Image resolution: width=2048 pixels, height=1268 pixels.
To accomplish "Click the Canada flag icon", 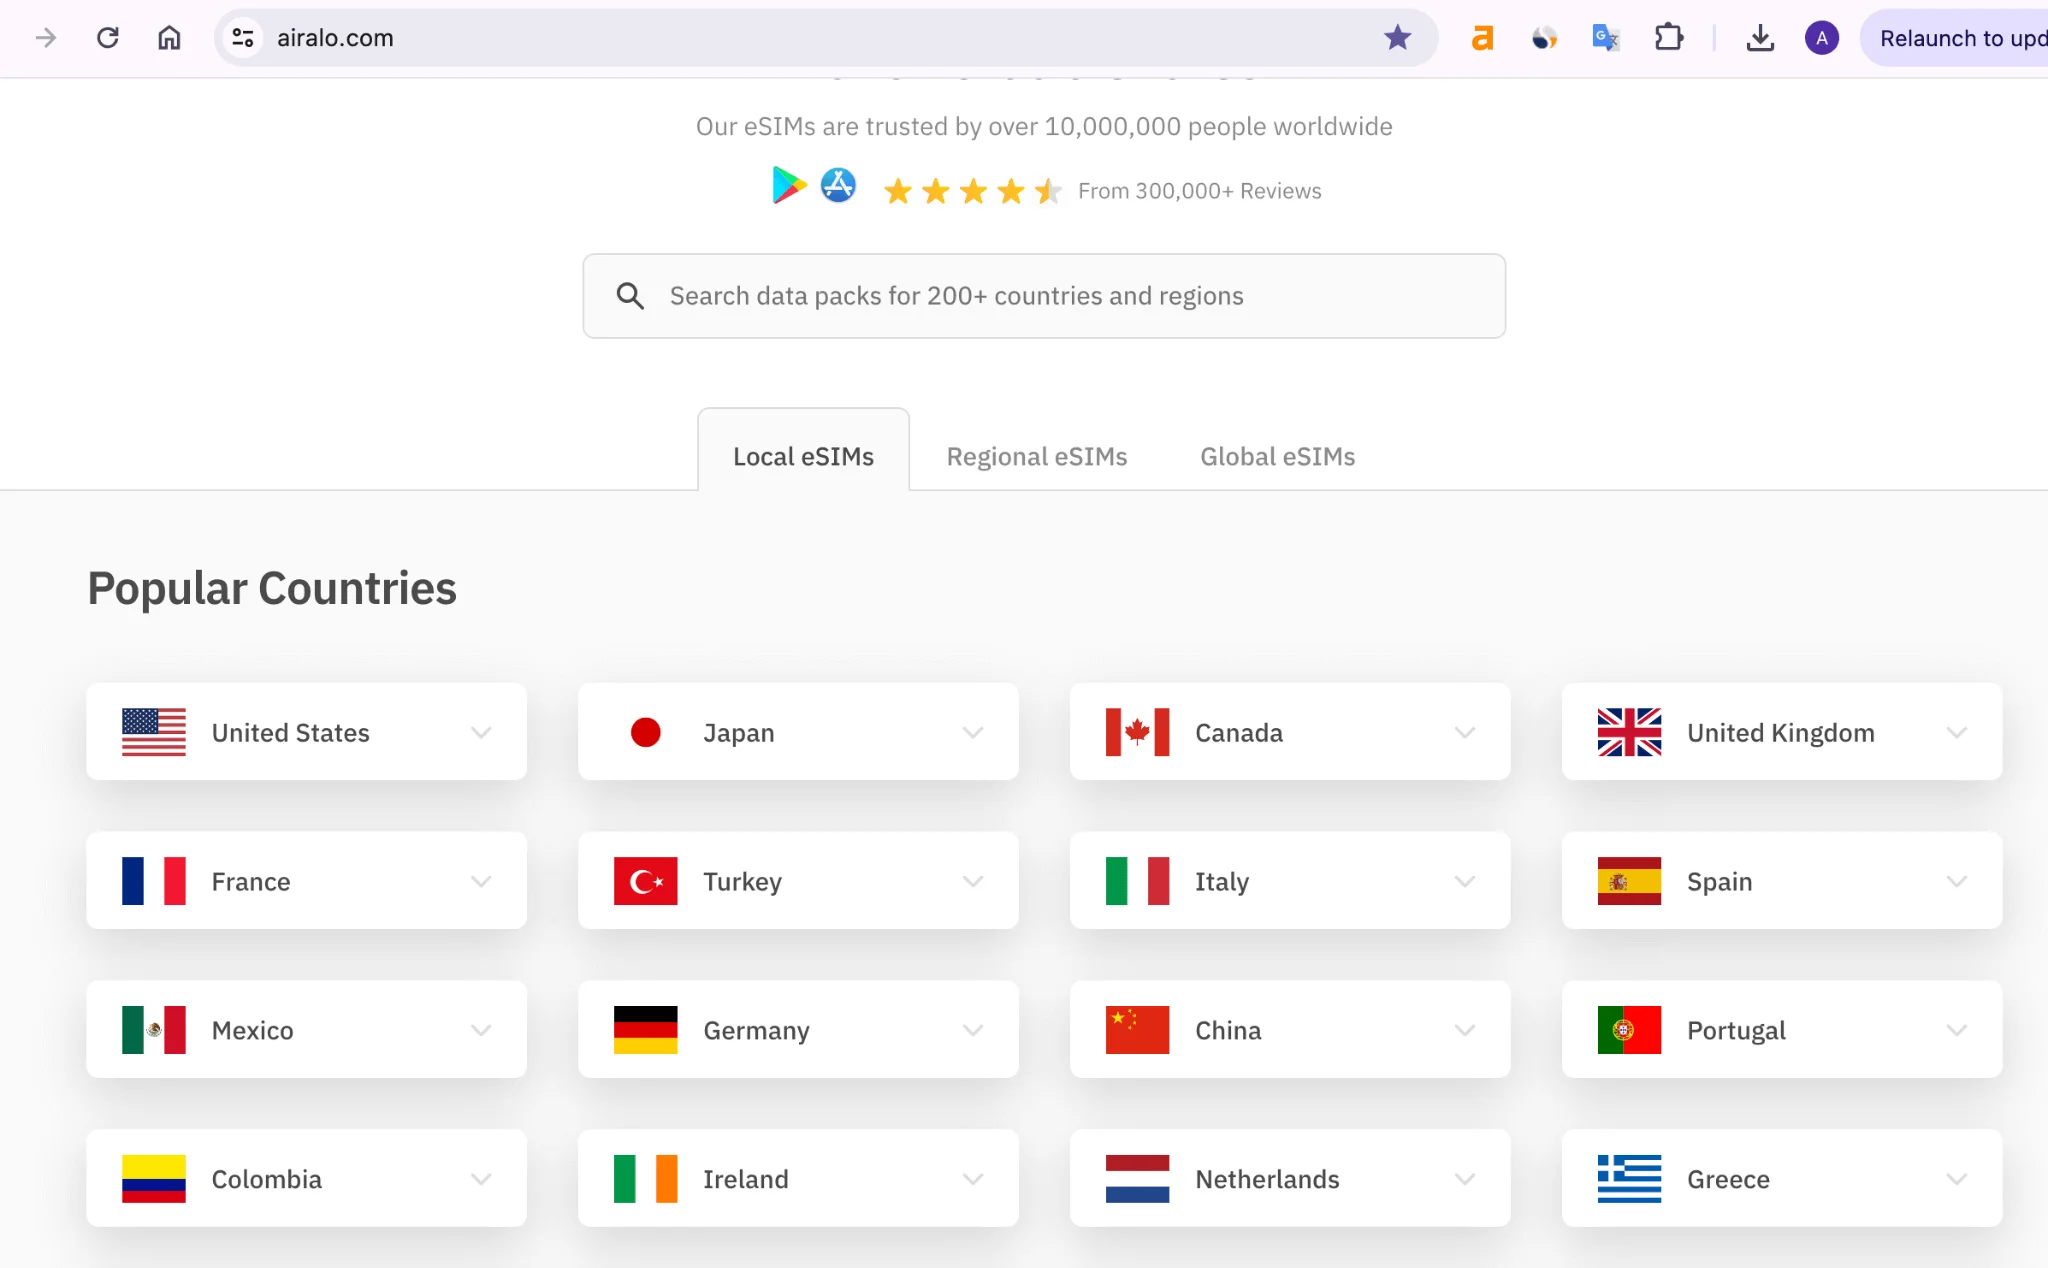I will [x=1137, y=732].
